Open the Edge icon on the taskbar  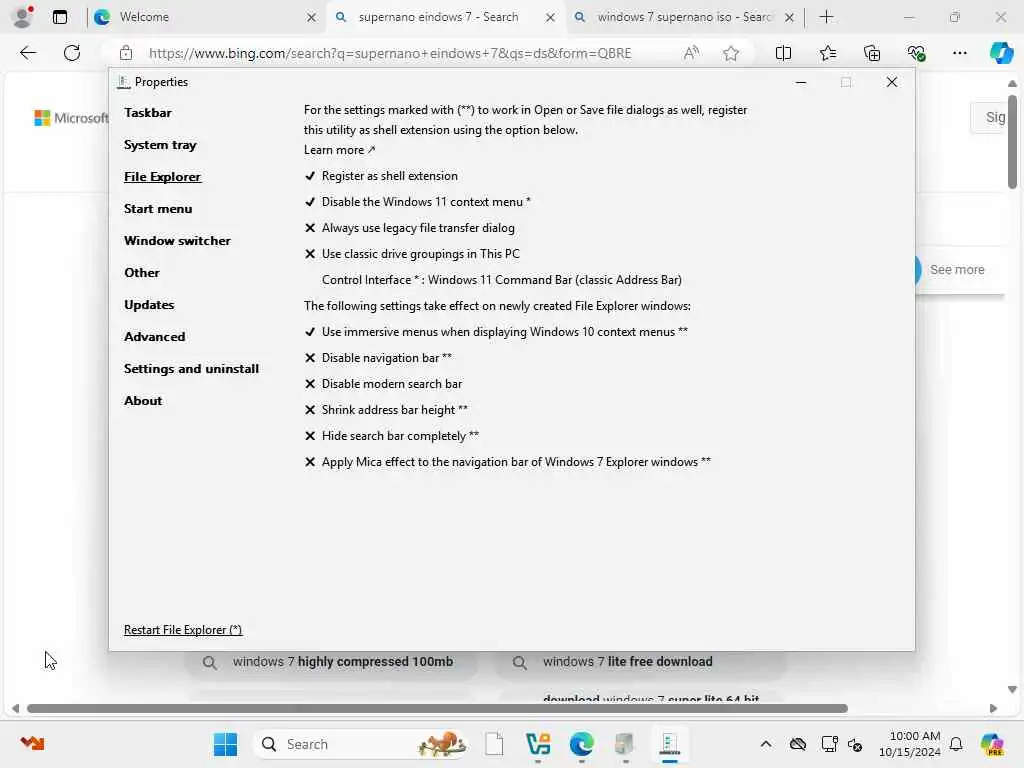[581, 744]
